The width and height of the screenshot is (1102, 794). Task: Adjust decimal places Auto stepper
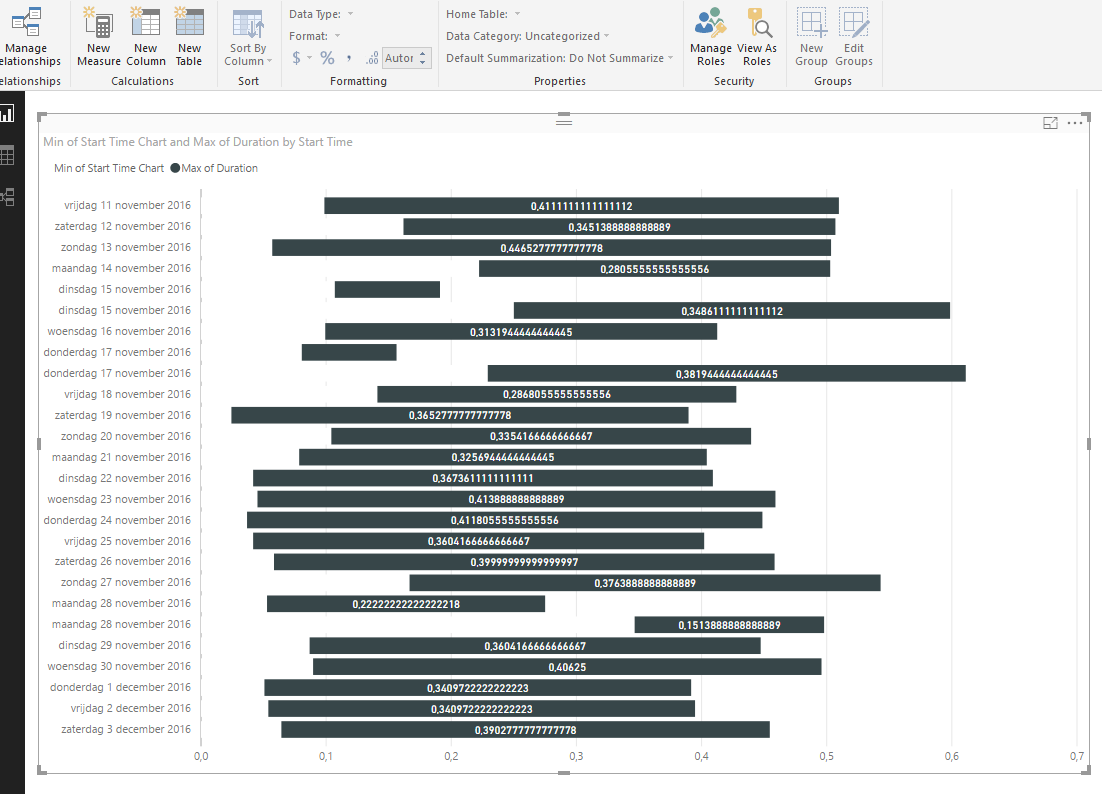(422, 58)
